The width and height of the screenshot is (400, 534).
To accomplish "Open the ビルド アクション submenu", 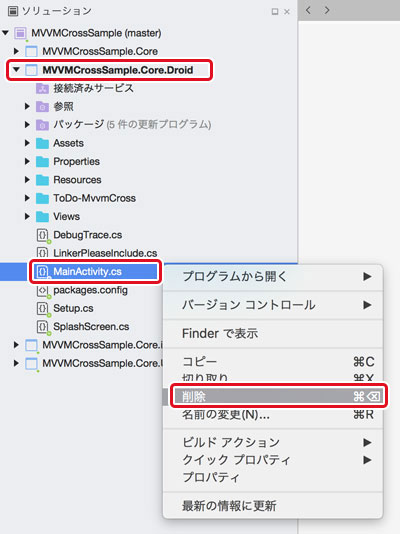I will tap(273, 442).
